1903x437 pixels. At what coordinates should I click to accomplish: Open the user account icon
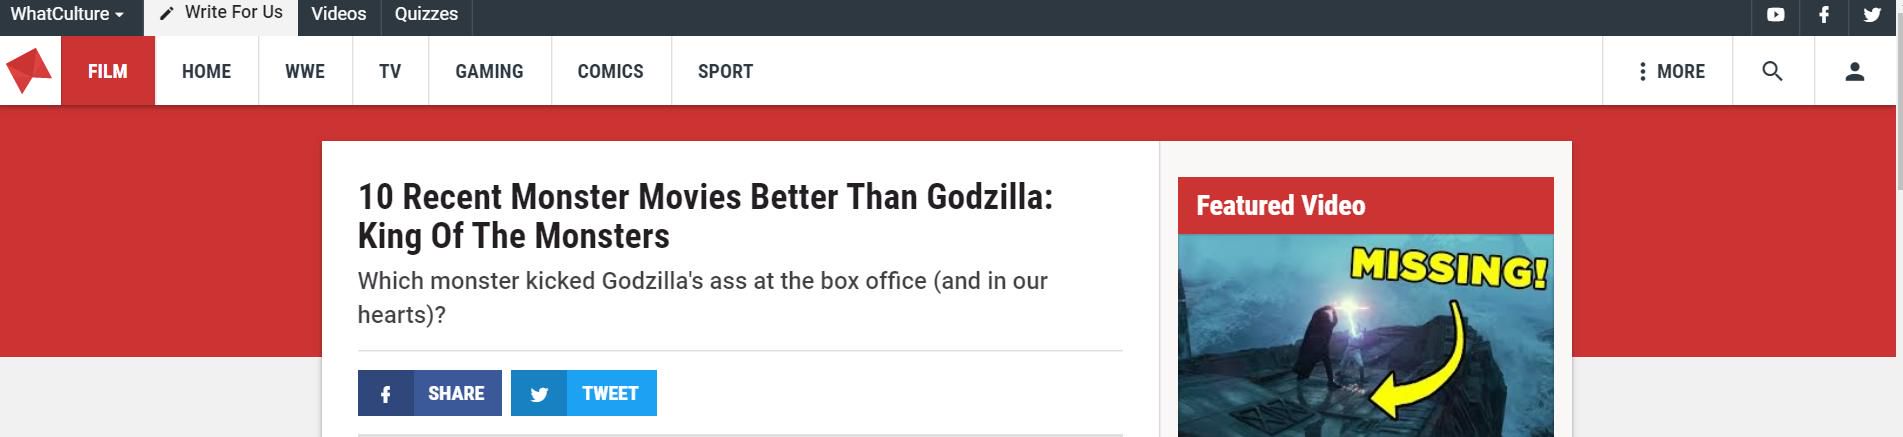pos(1855,71)
